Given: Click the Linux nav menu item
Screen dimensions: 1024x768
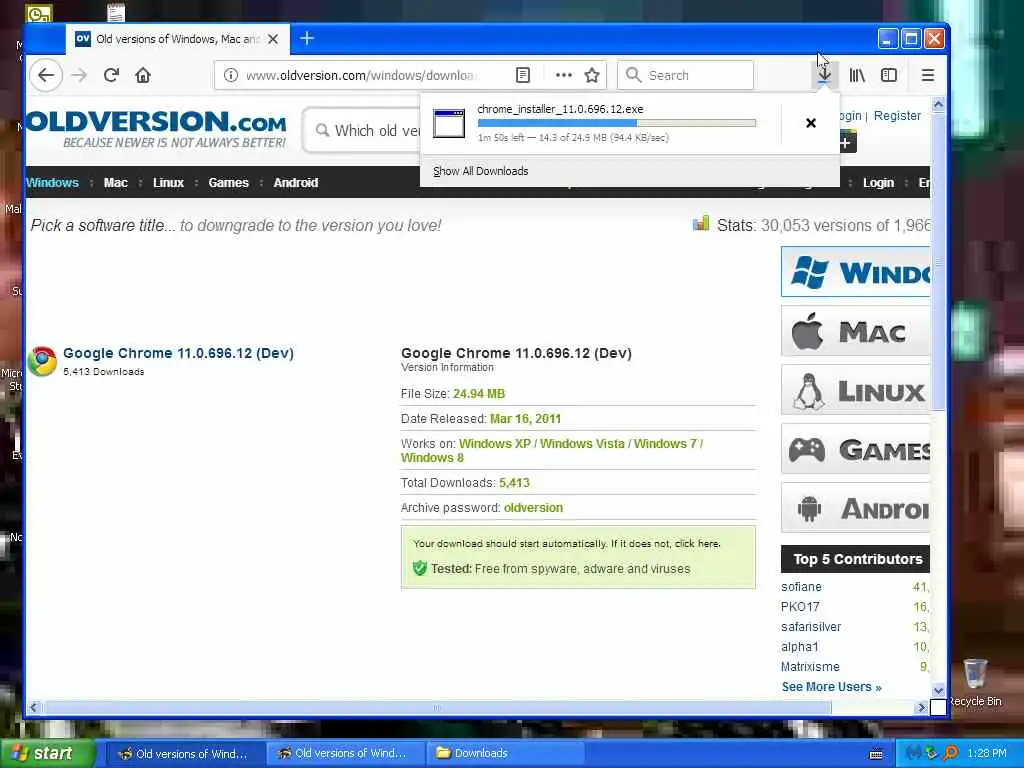Looking at the screenshot, I should (168, 183).
